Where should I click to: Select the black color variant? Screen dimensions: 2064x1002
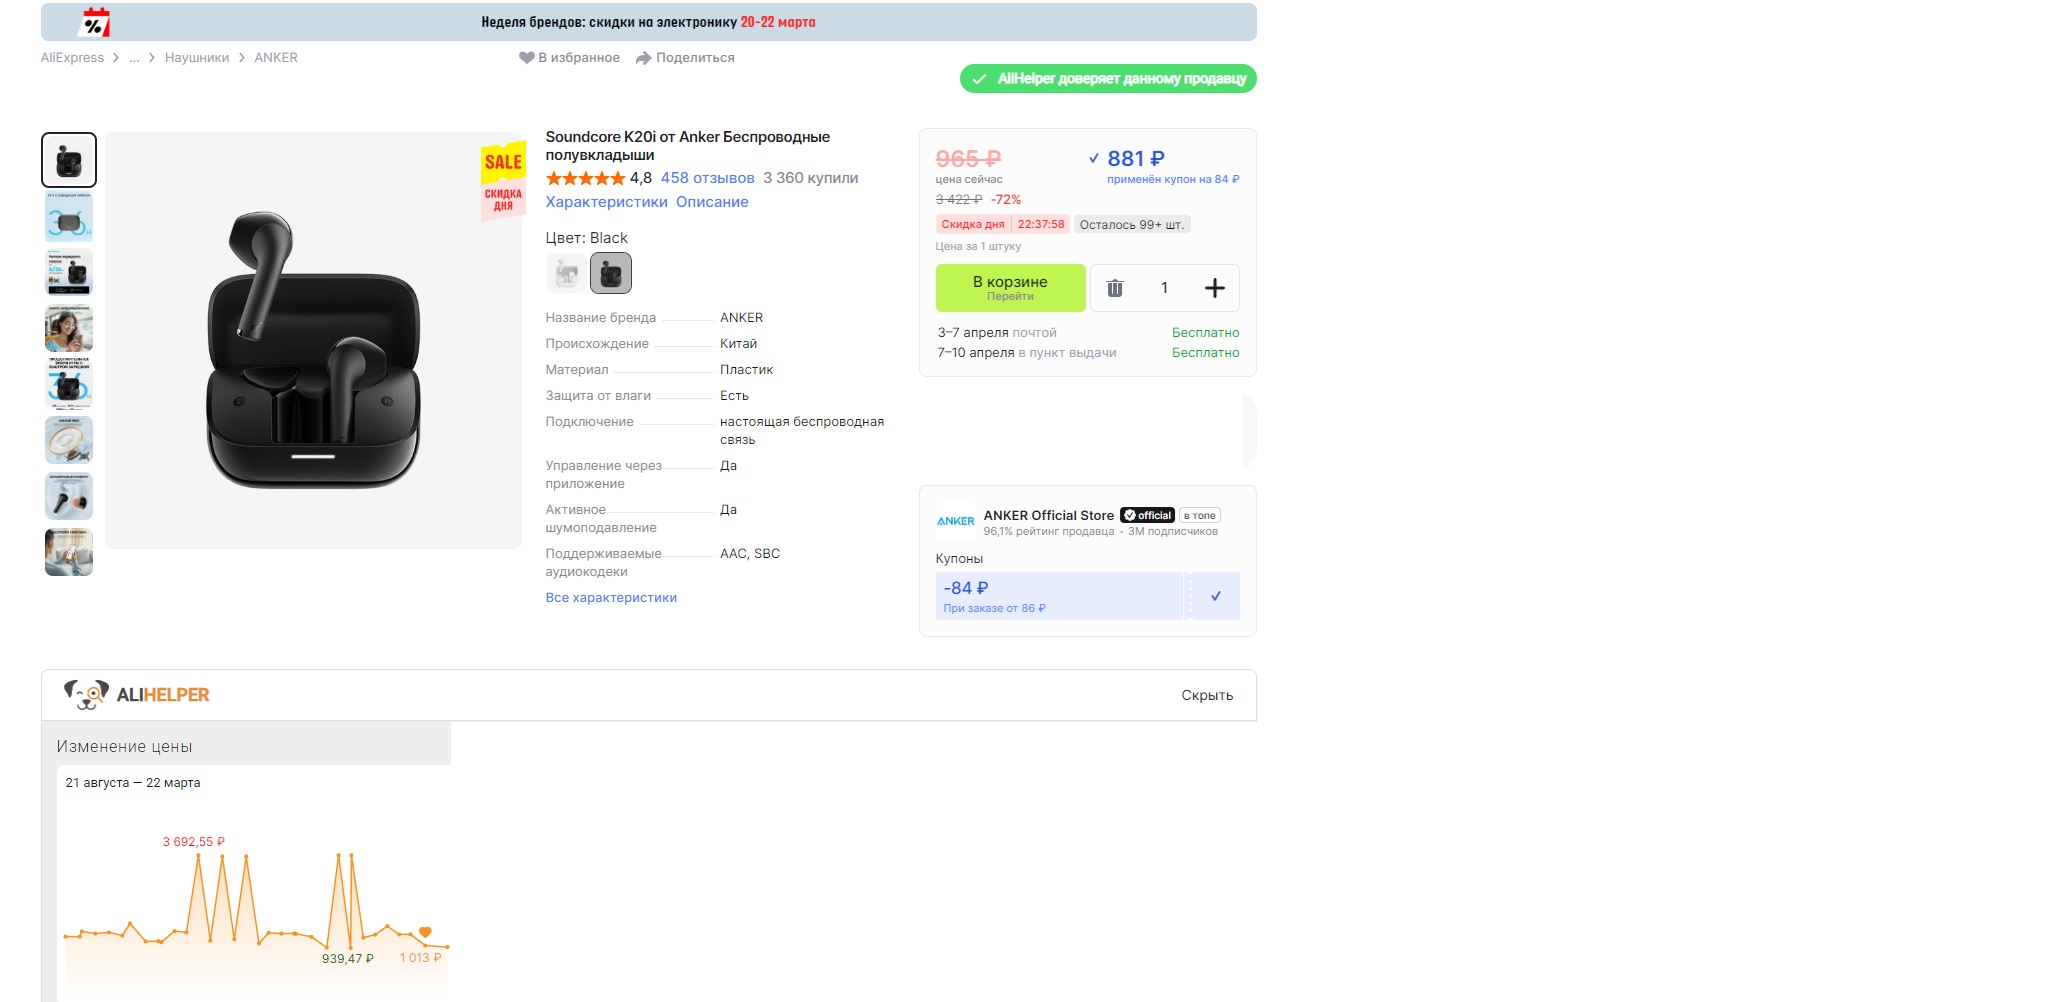(x=611, y=273)
